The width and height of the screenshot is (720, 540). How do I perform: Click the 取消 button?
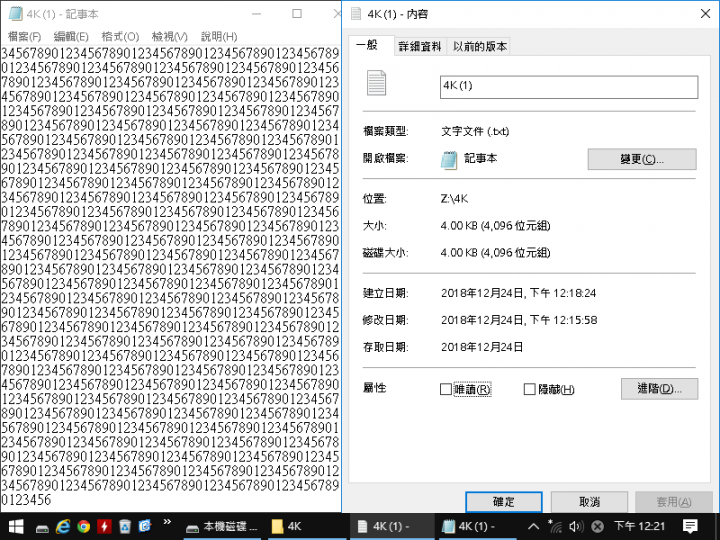tap(590, 502)
